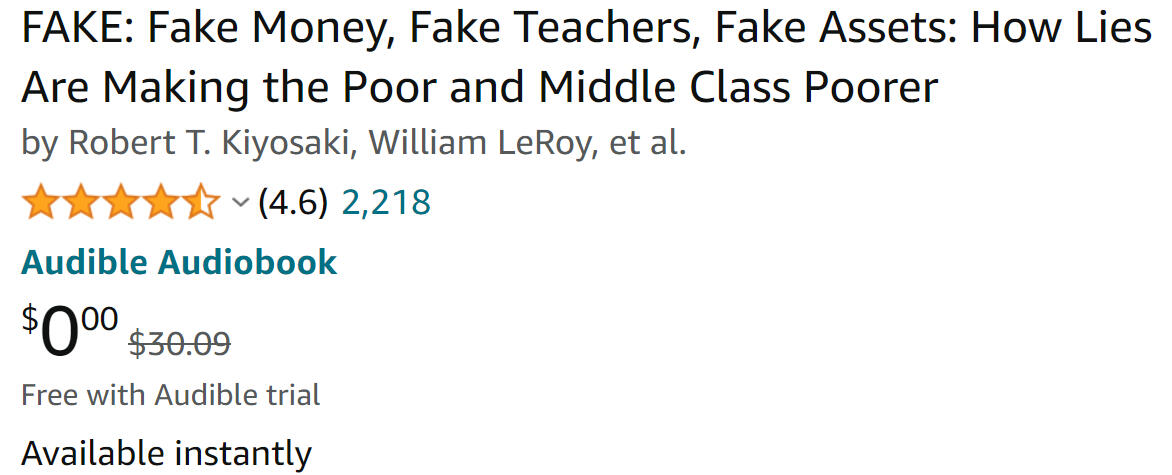1172x475 pixels.
Task: Click 'et al.' in the author line
Action: click(x=648, y=142)
